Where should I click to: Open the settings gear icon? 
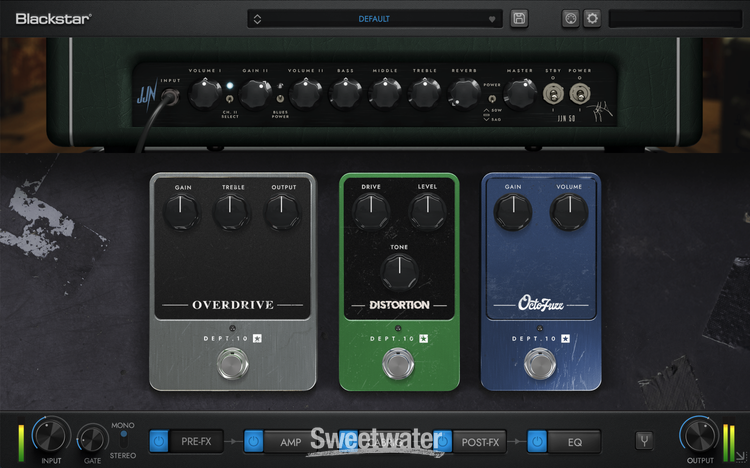coord(592,19)
